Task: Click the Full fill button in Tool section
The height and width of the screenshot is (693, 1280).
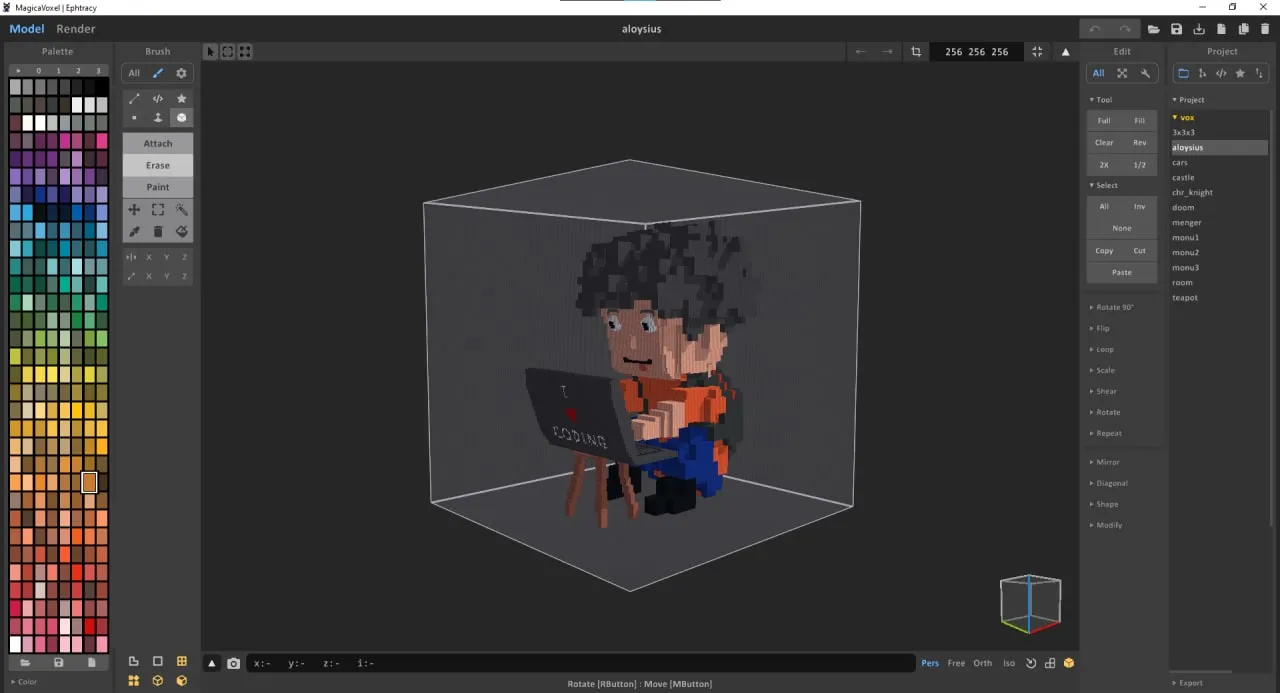Action: click(x=1104, y=120)
